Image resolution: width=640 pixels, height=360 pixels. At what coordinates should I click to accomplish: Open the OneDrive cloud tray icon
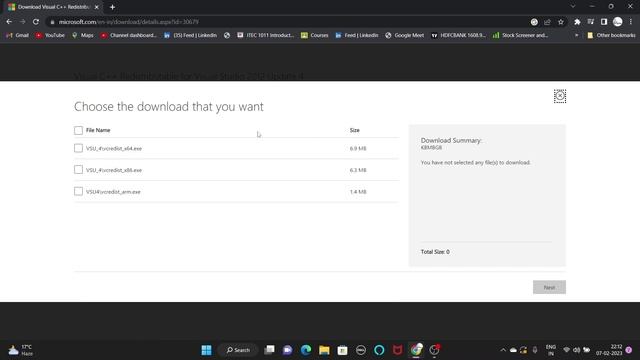(513, 350)
